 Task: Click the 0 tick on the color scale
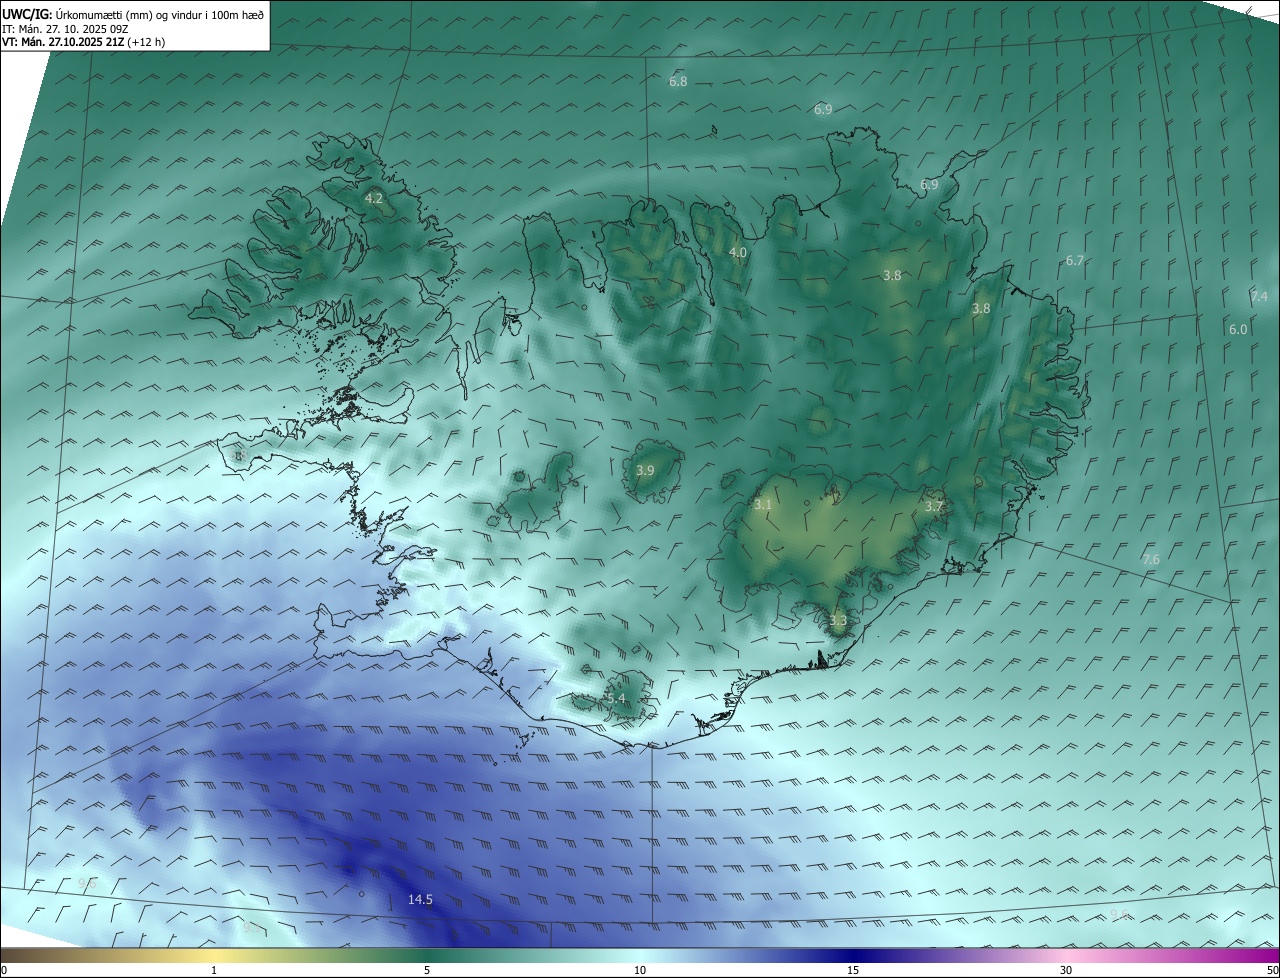pyautogui.click(x=4, y=970)
